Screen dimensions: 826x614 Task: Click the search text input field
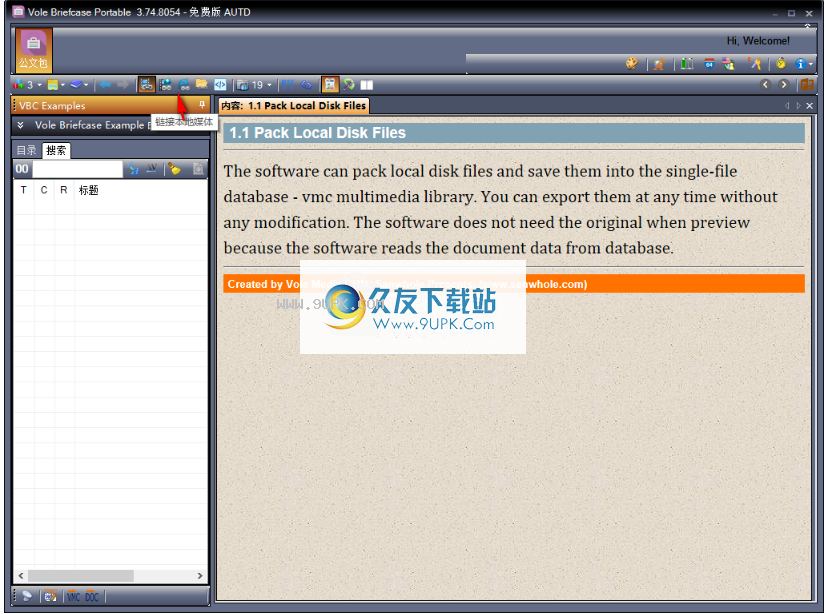pyautogui.click(x=77, y=169)
